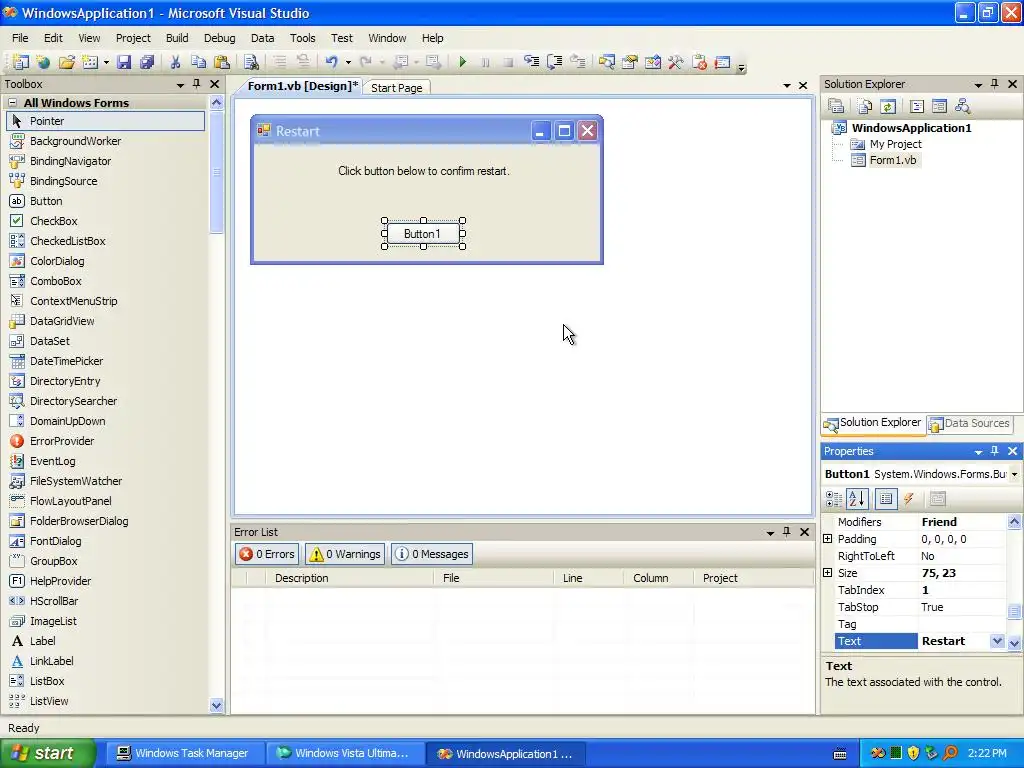Click the Paste clipboard icon
The height and width of the screenshot is (768, 1024).
click(222, 62)
